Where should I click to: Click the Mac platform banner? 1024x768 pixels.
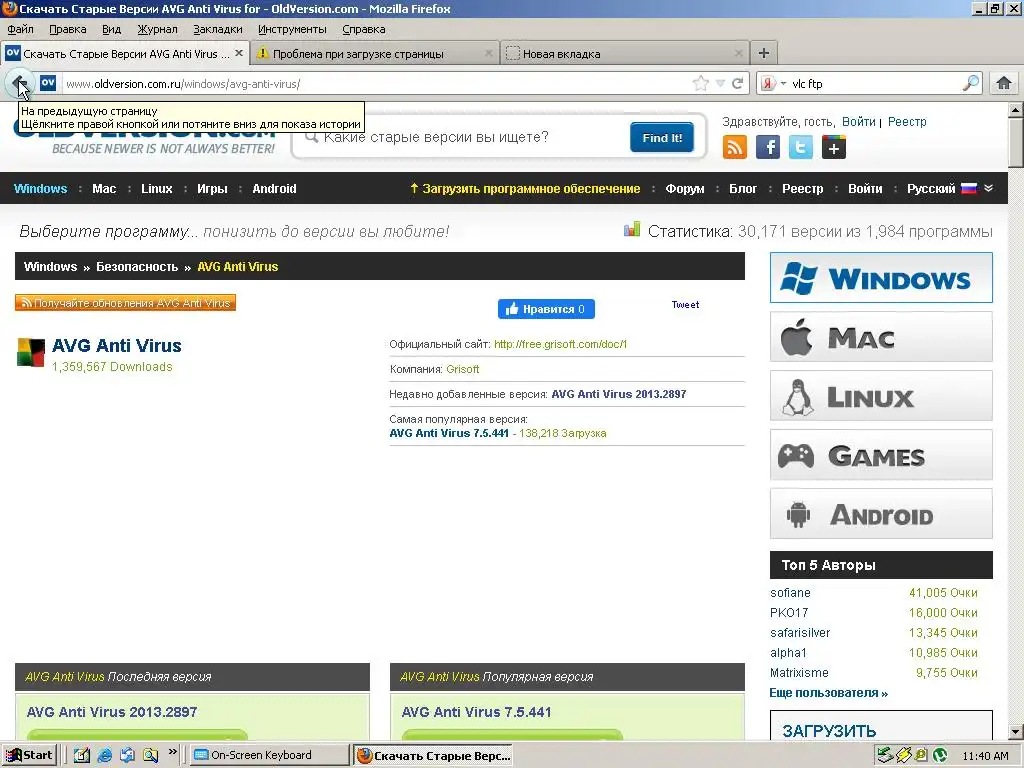coord(881,337)
